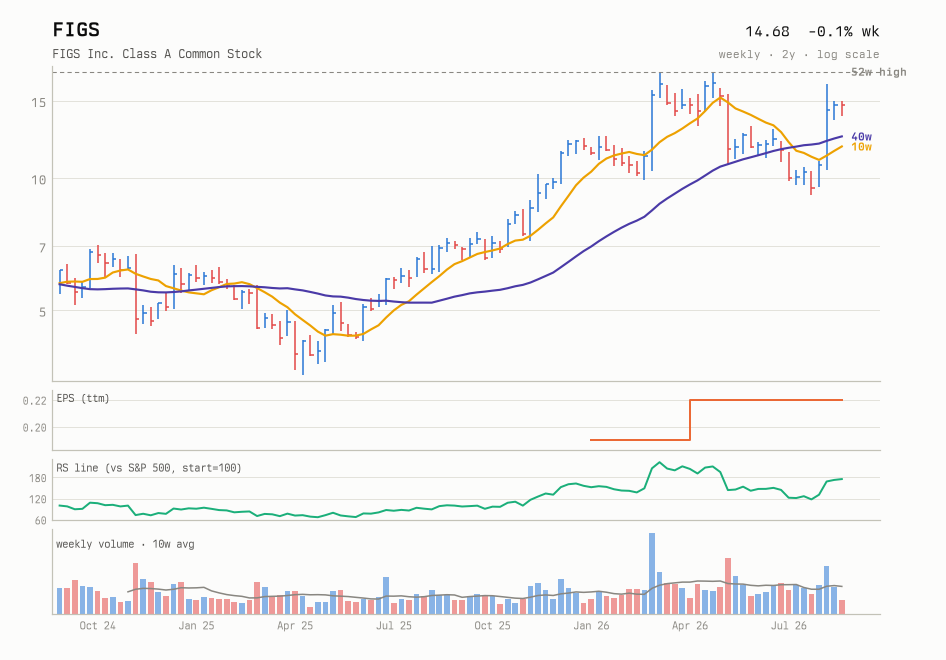Image resolution: width=946 pixels, height=660 pixels.
Task: Click the 0.20 EPS axis value
Action: tap(34, 428)
